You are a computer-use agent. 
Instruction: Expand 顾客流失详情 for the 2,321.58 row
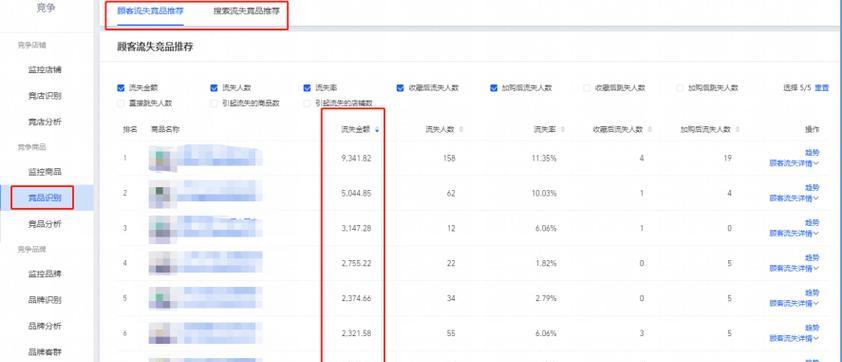(x=794, y=338)
